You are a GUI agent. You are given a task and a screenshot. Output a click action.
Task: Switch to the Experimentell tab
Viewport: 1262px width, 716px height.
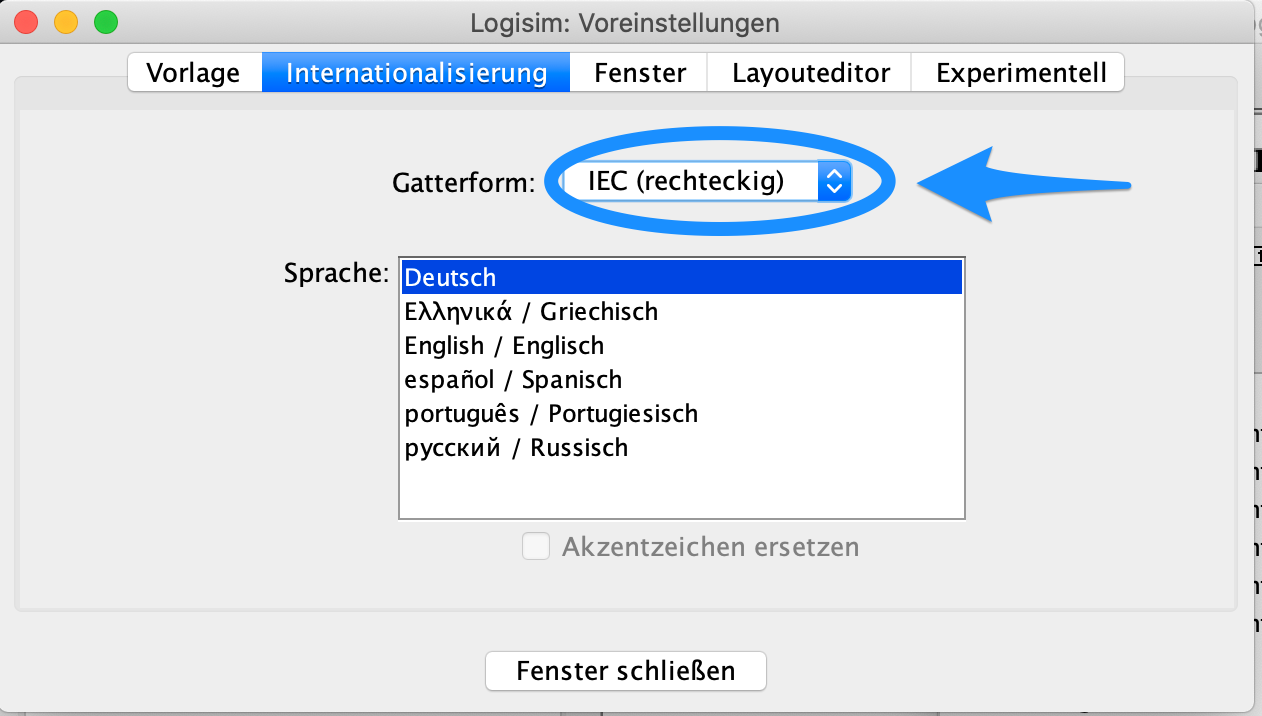coord(1020,73)
